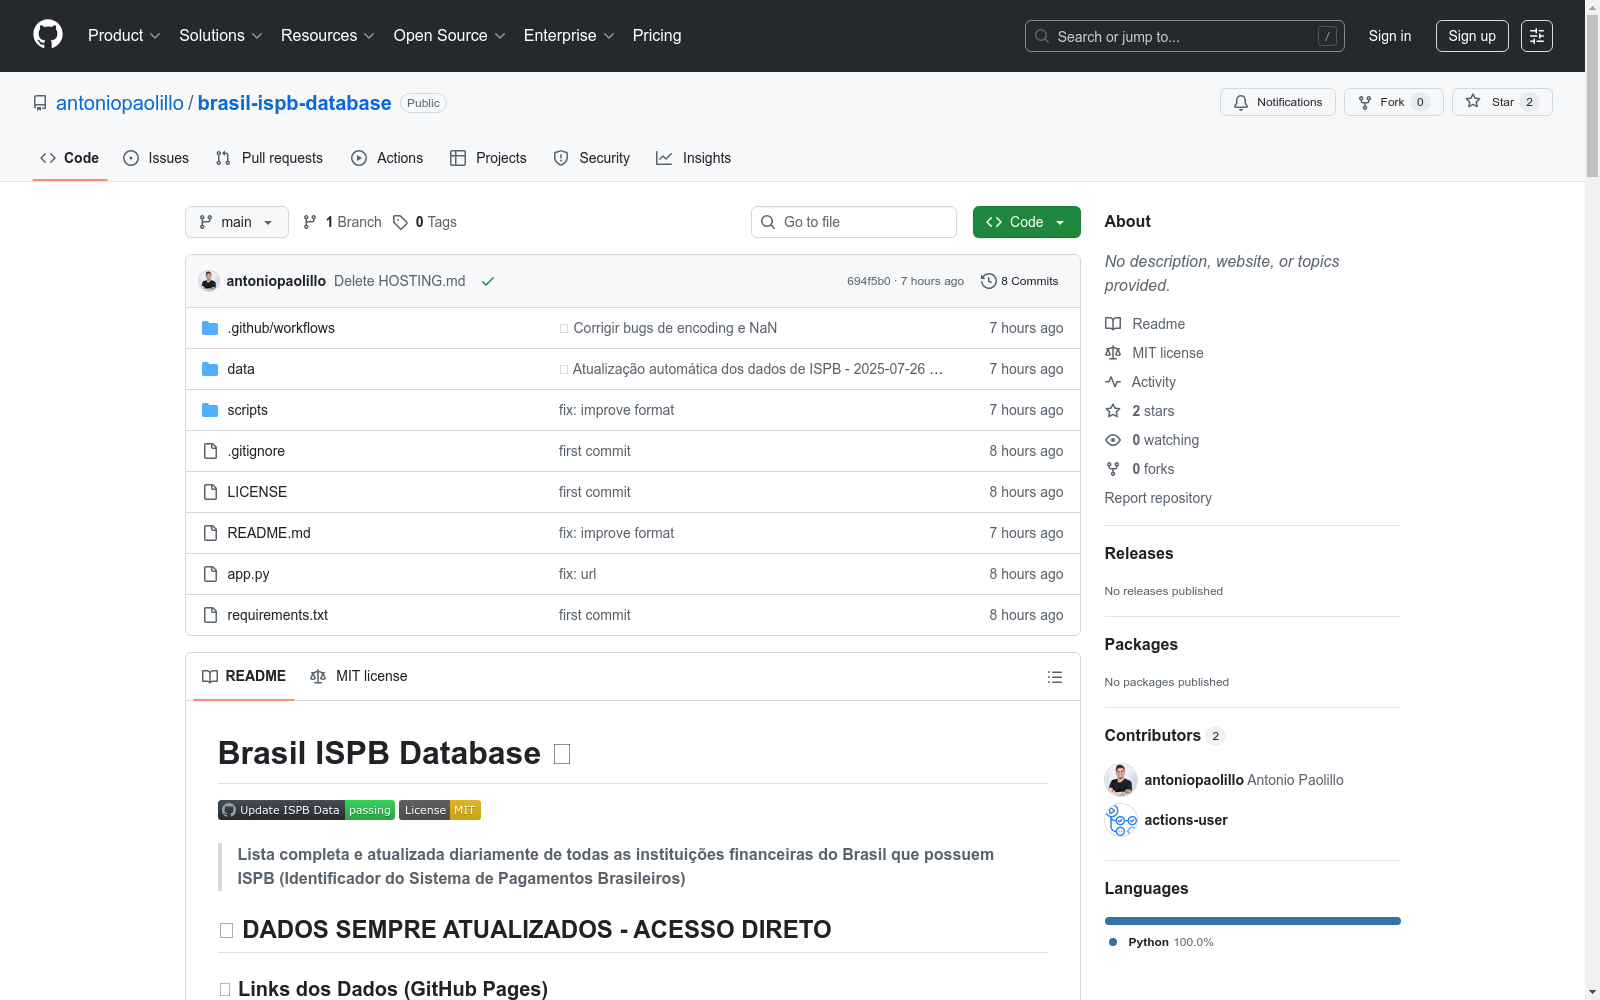Click the eye icon beside watching

[1113, 440]
